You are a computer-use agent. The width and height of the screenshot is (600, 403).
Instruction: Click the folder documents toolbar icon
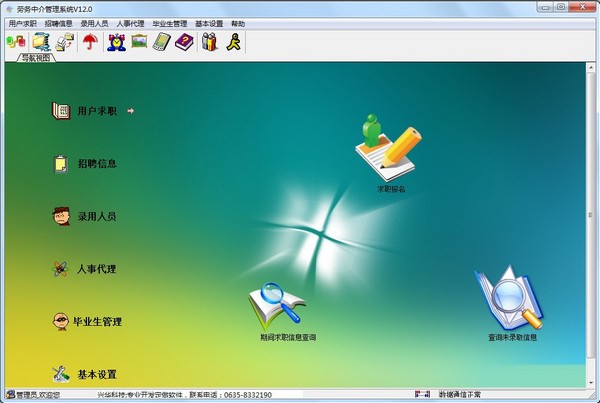[x=41, y=41]
